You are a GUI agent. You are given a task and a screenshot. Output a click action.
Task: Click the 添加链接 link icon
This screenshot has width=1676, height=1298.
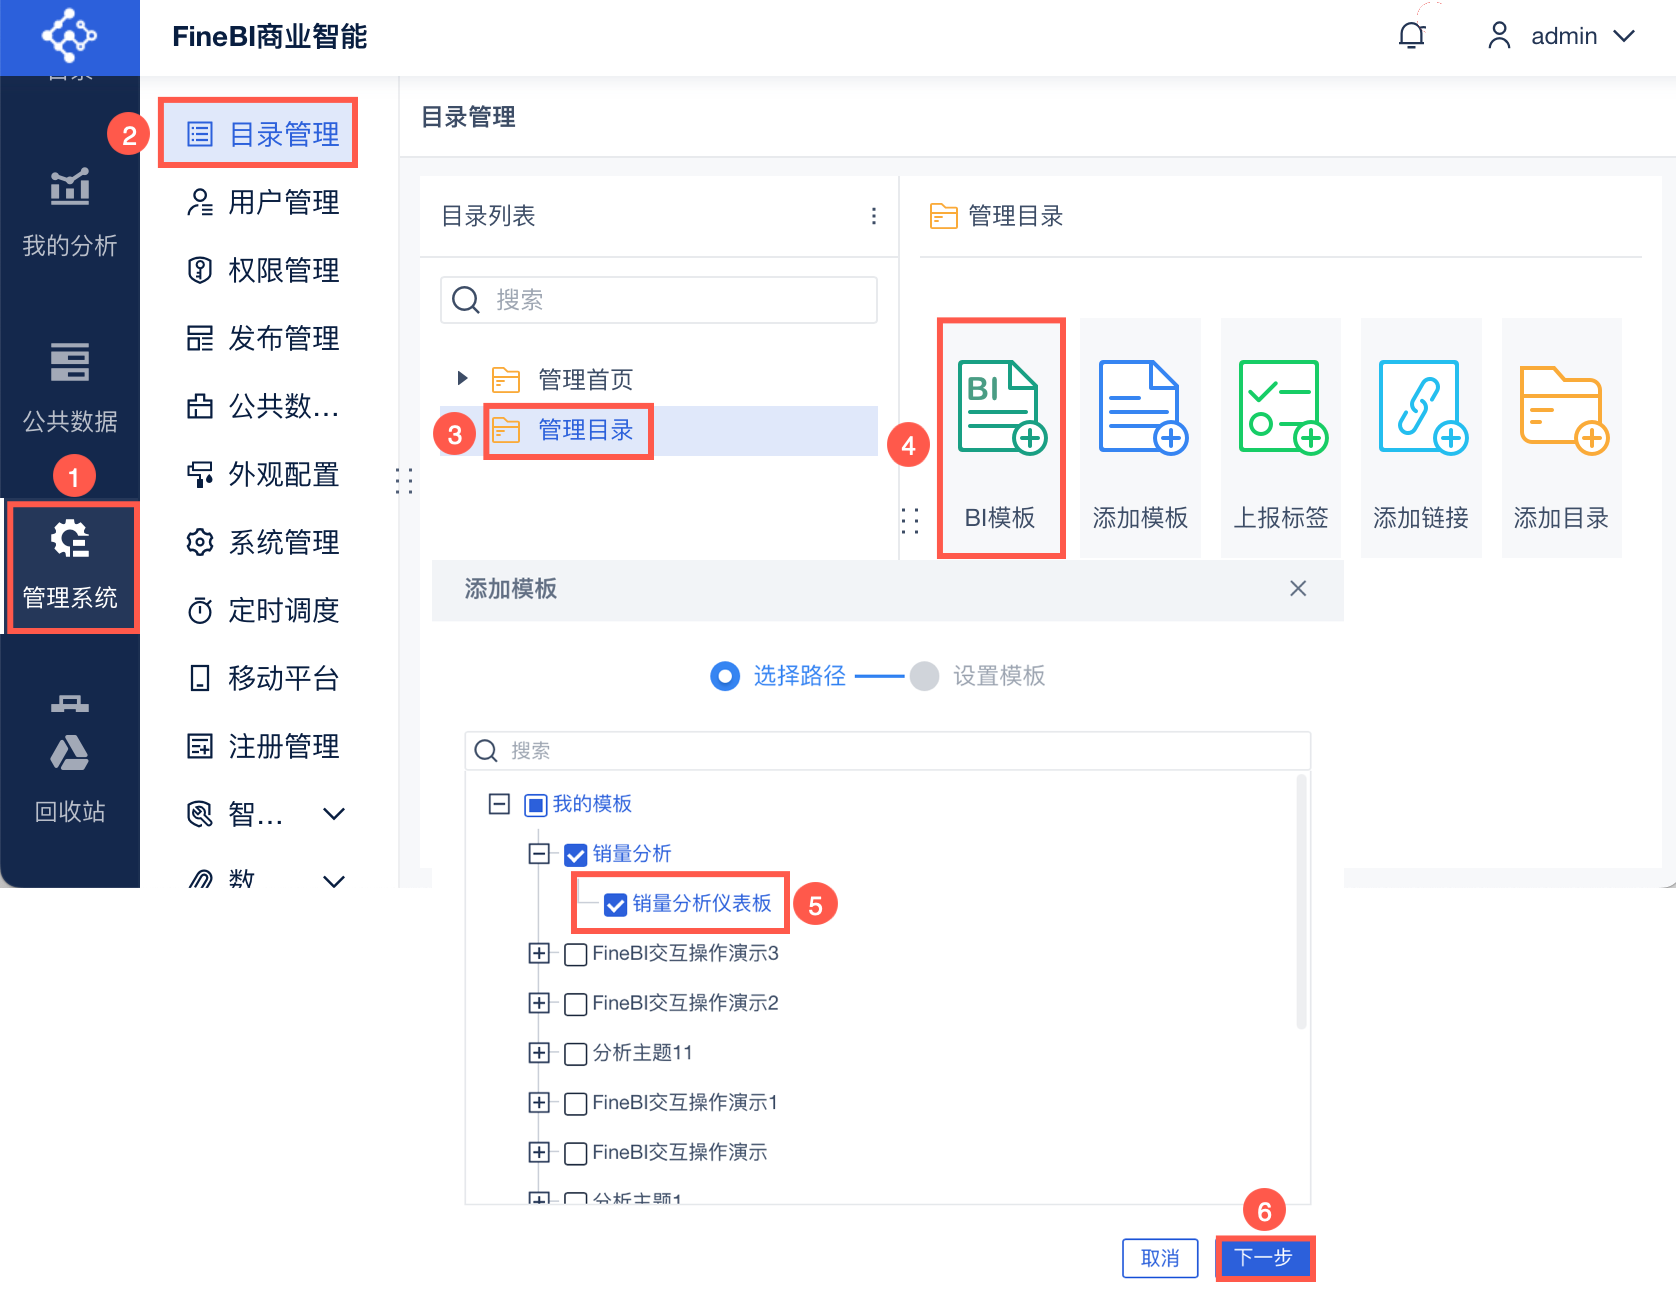coord(1421,407)
